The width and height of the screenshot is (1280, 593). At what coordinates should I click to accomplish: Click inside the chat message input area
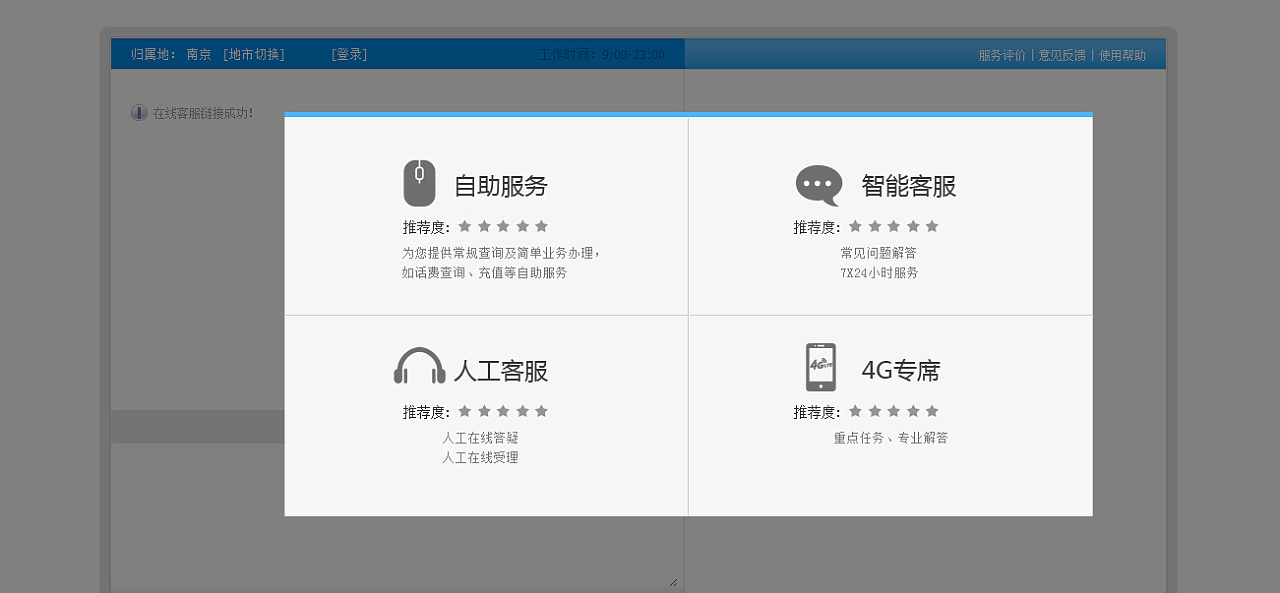(x=396, y=515)
